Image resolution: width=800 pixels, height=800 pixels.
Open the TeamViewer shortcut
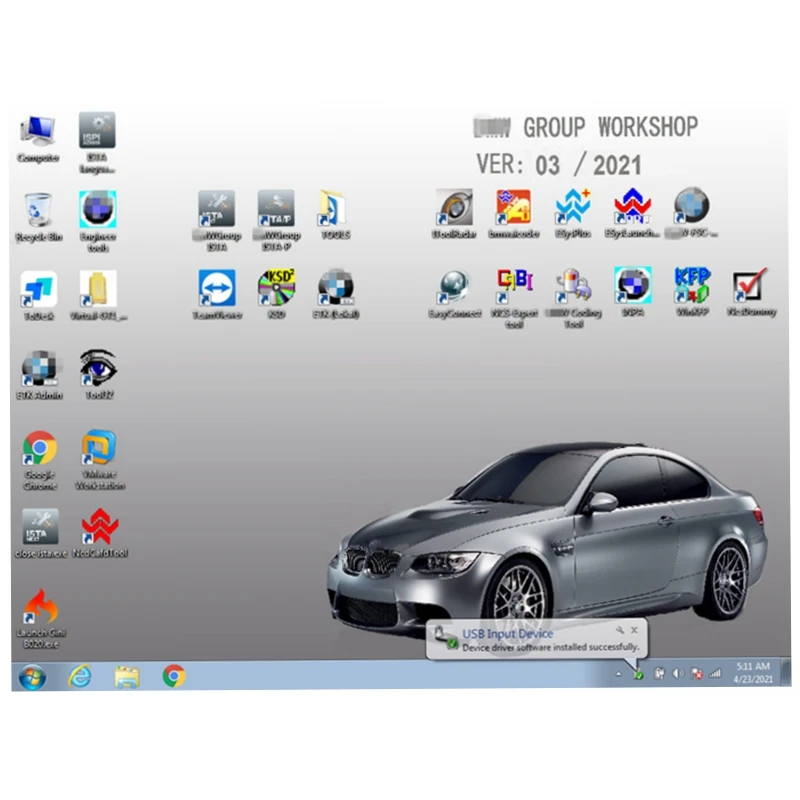pos(217,294)
